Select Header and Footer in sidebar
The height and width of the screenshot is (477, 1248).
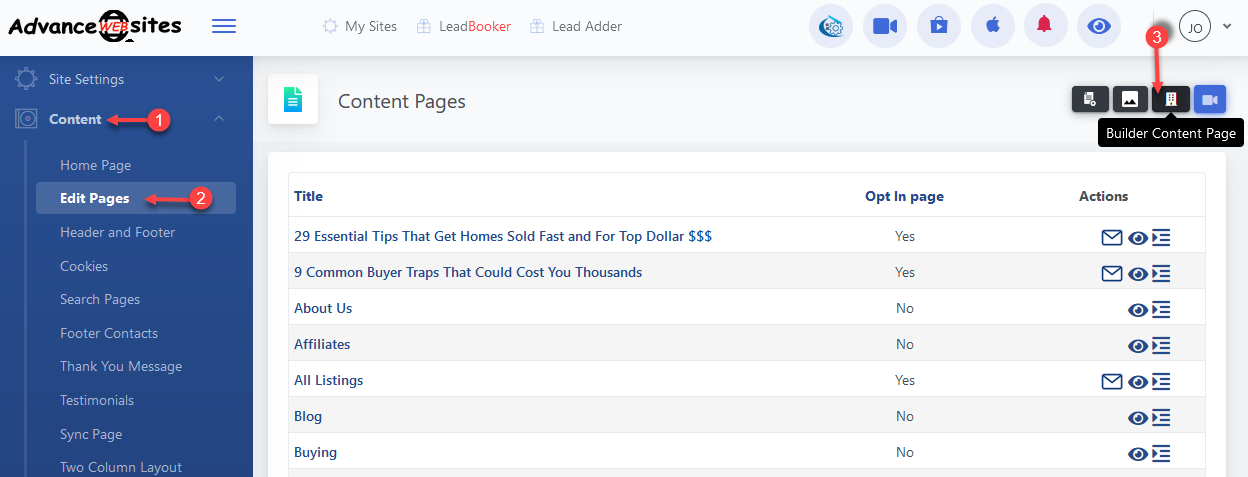tap(117, 232)
